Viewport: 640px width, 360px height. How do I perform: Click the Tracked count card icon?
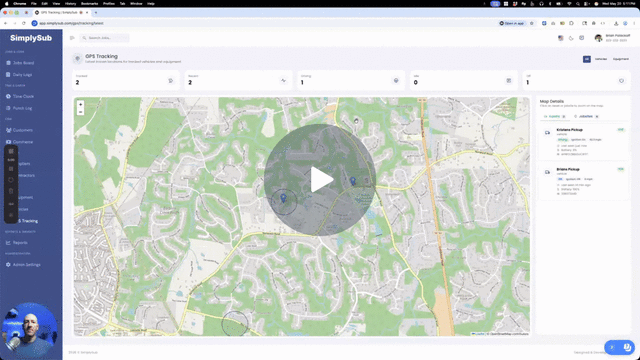point(171,81)
